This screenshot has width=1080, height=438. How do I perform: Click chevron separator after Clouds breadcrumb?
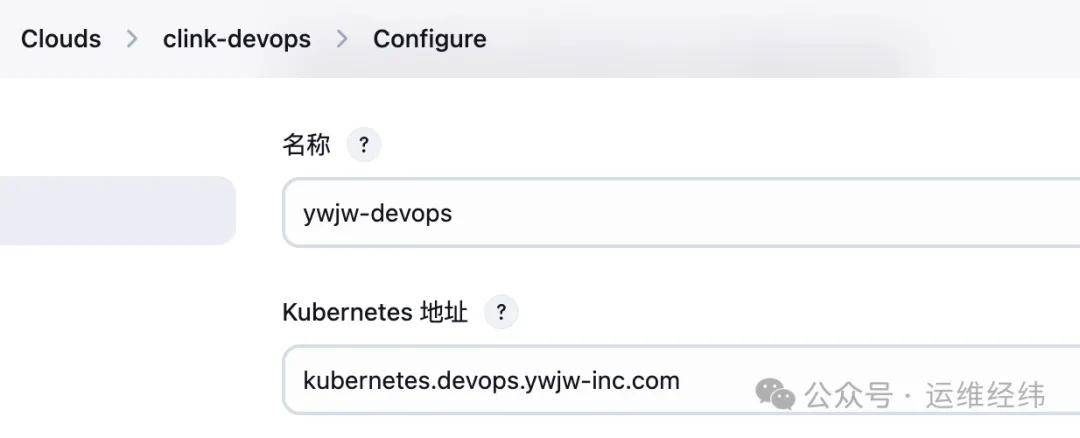point(132,39)
